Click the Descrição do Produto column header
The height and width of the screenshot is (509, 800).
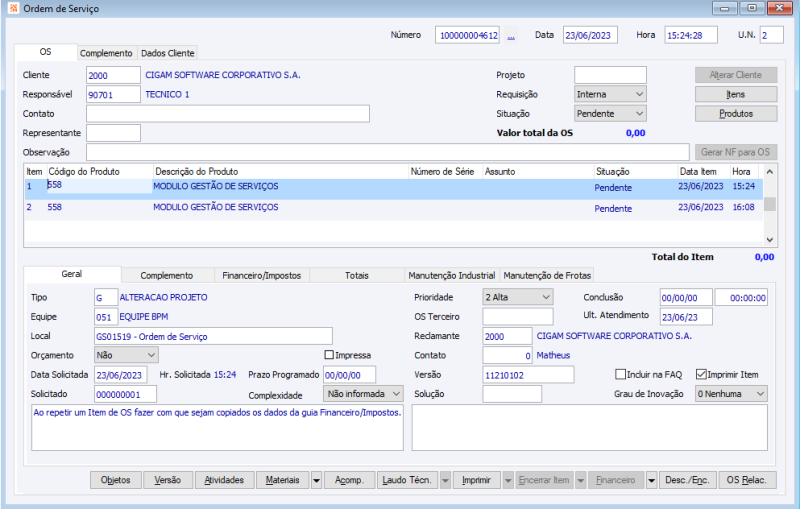click(x=281, y=172)
